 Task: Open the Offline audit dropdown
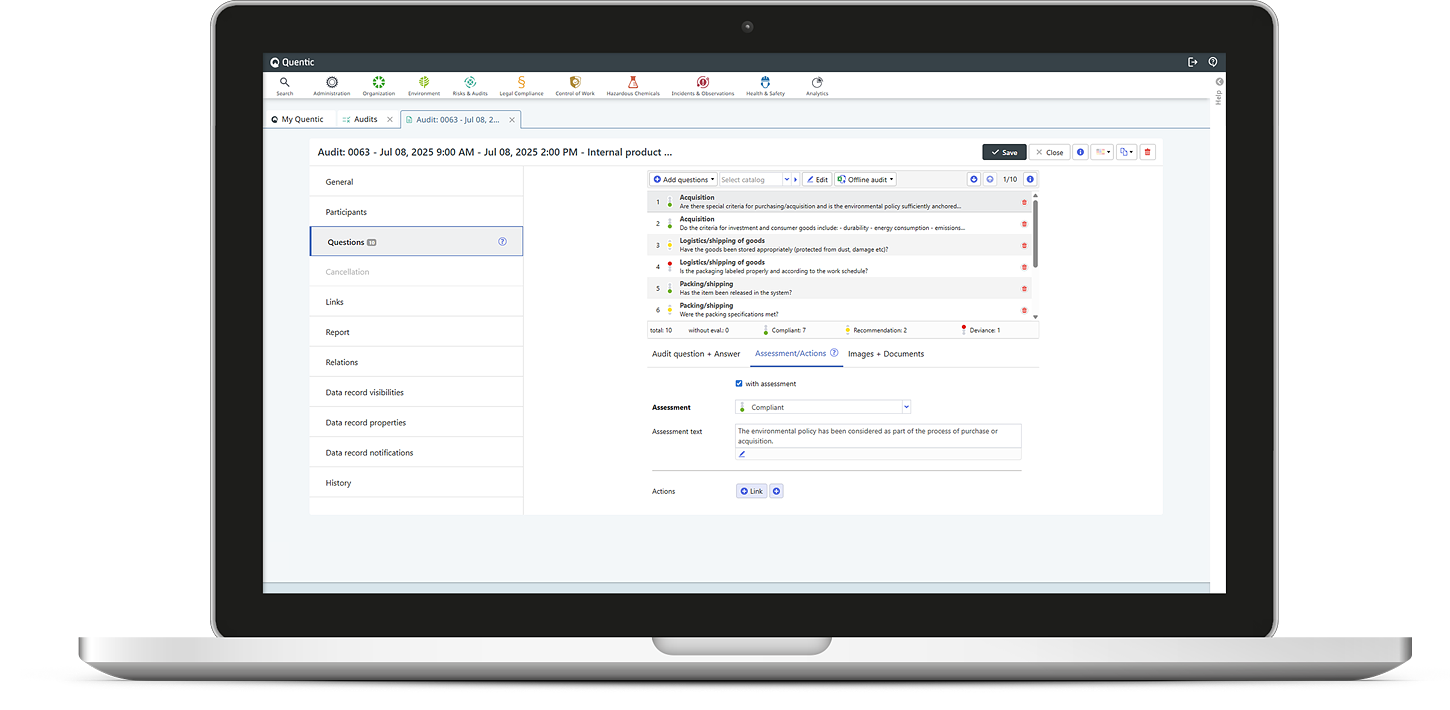(x=866, y=180)
